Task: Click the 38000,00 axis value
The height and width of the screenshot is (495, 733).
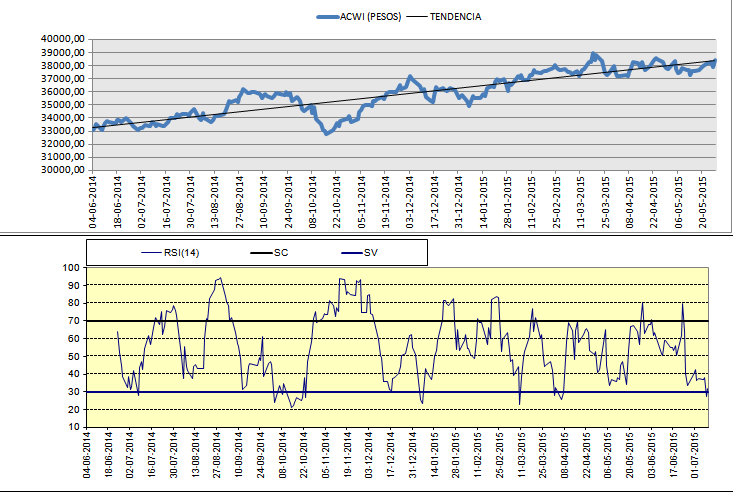Action: [x=63, y=65]
